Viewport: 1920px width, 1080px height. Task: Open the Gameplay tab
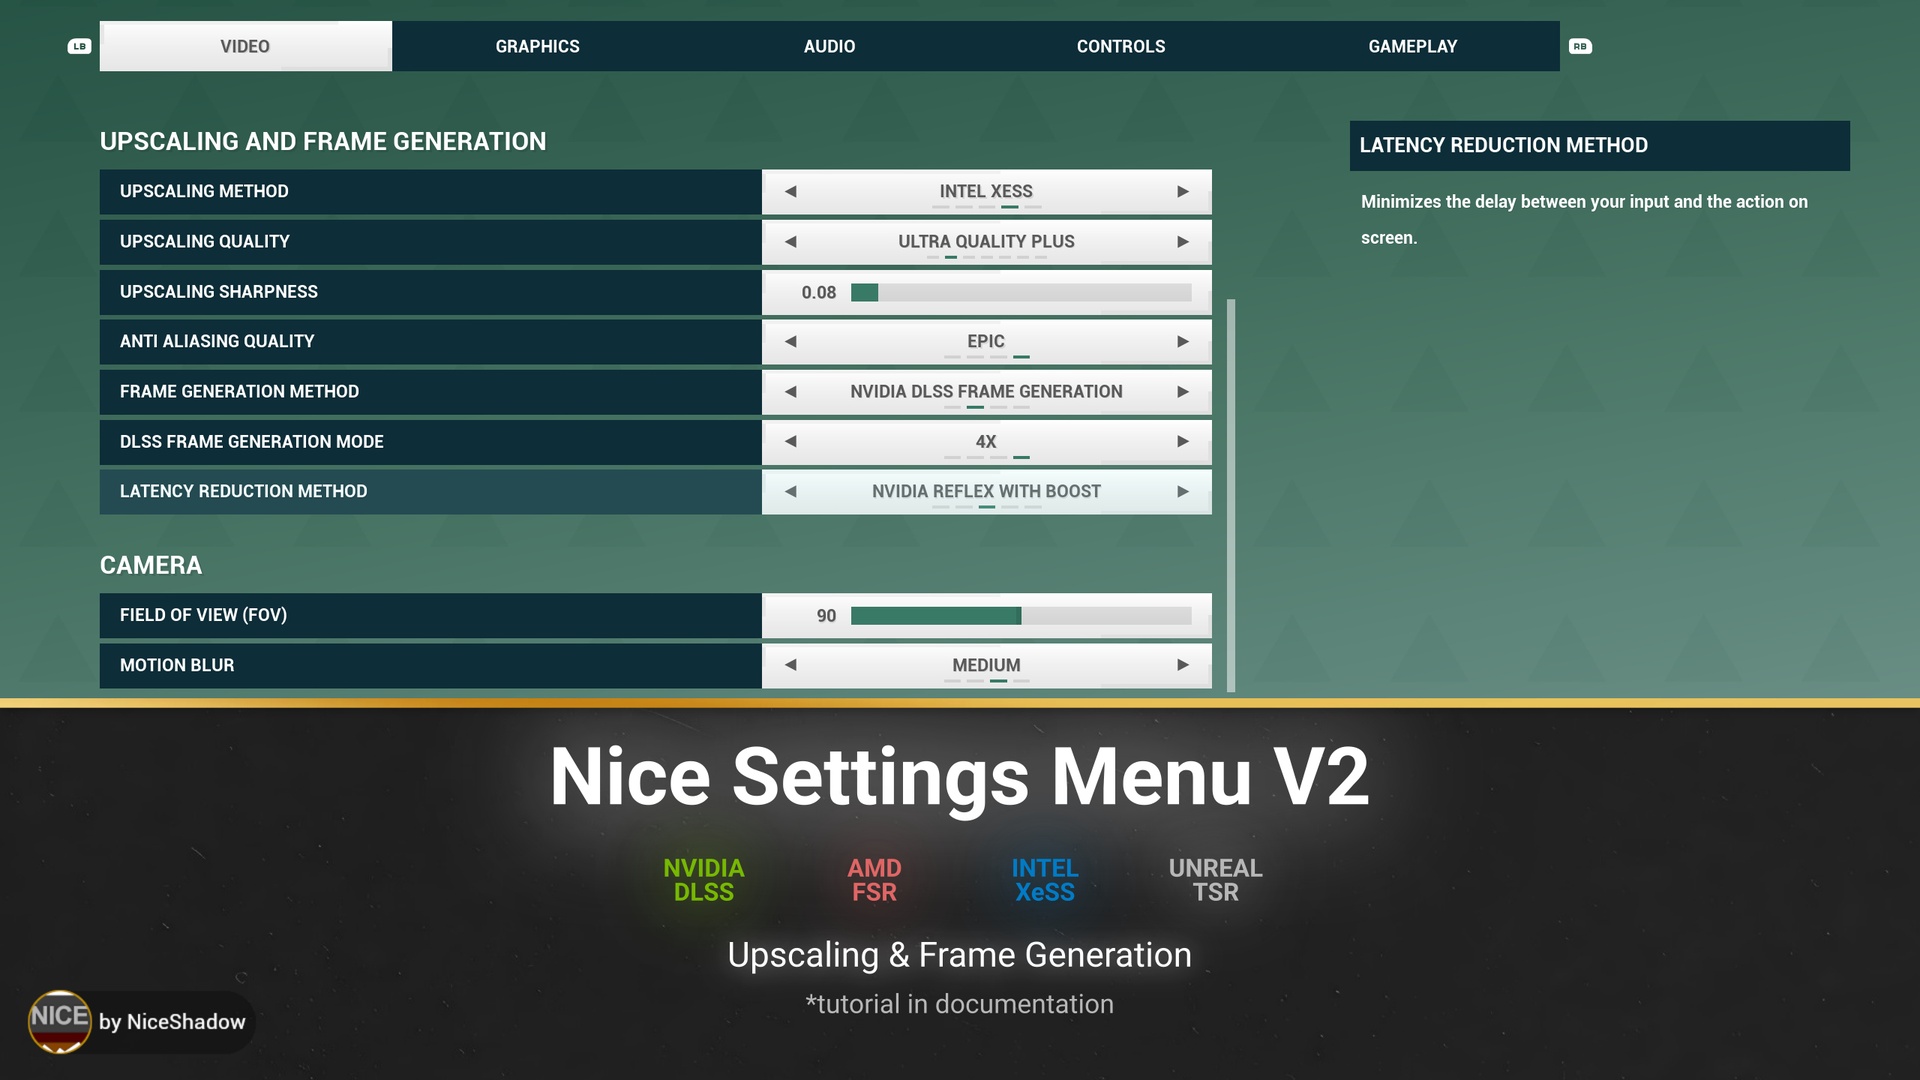1413,46
